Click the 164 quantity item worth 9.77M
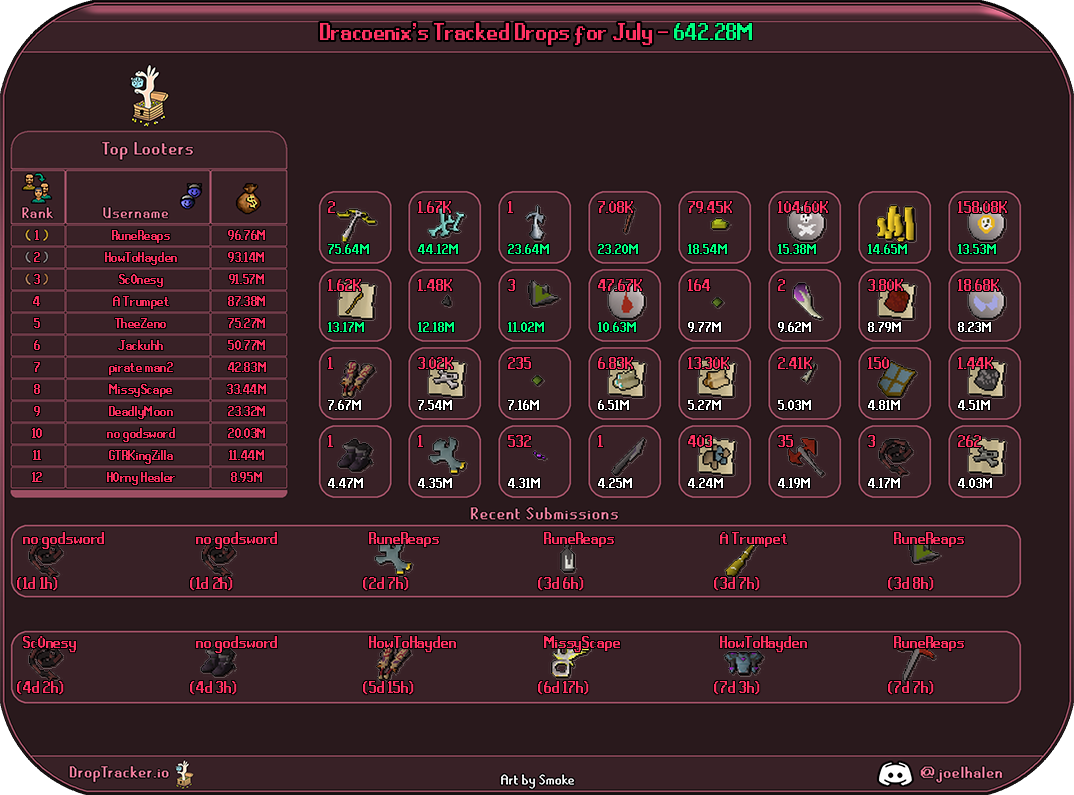Screen dimensions: 1074x795 point(714,305)
